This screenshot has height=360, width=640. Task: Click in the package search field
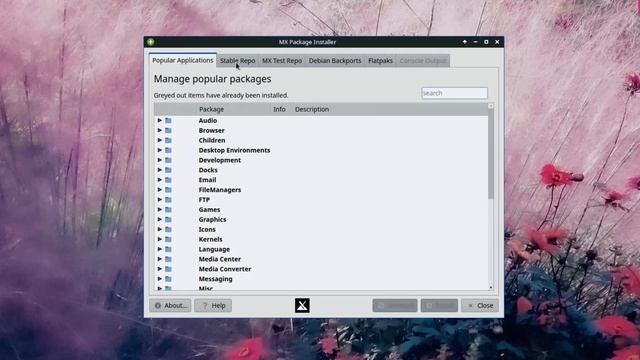(x=454, y=93)
